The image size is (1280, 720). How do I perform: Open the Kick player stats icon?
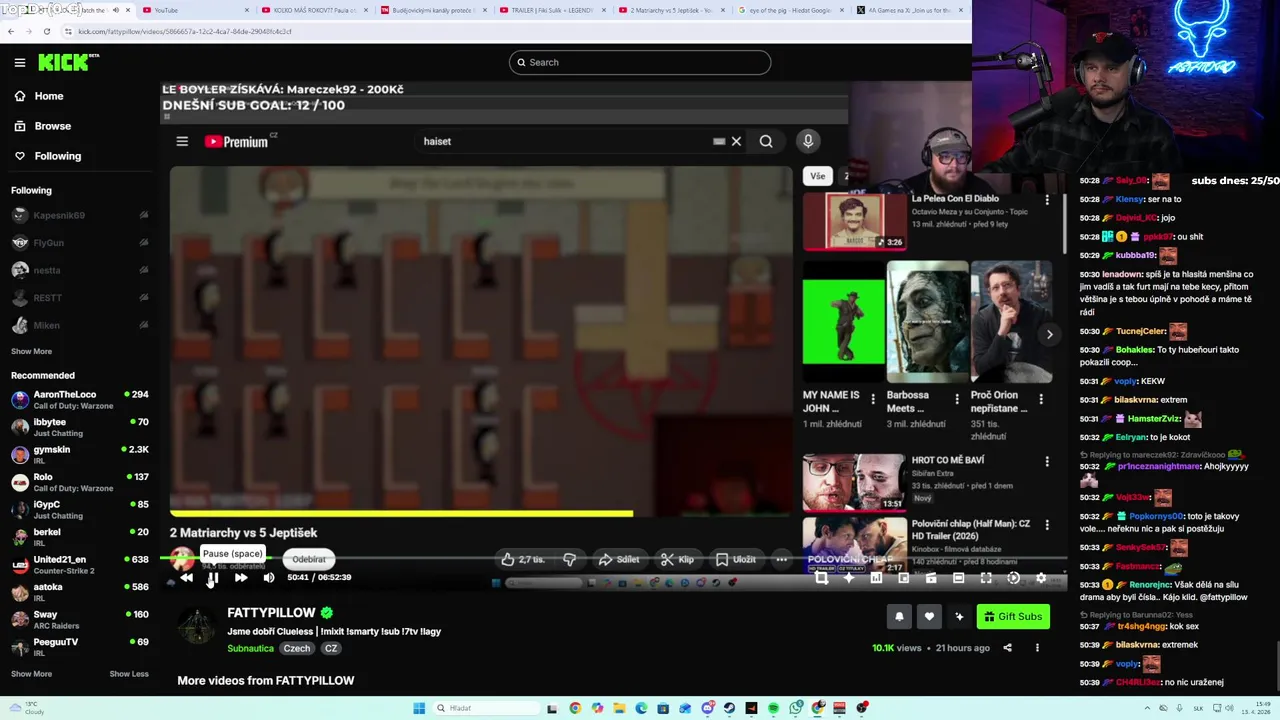pos(876,578)
